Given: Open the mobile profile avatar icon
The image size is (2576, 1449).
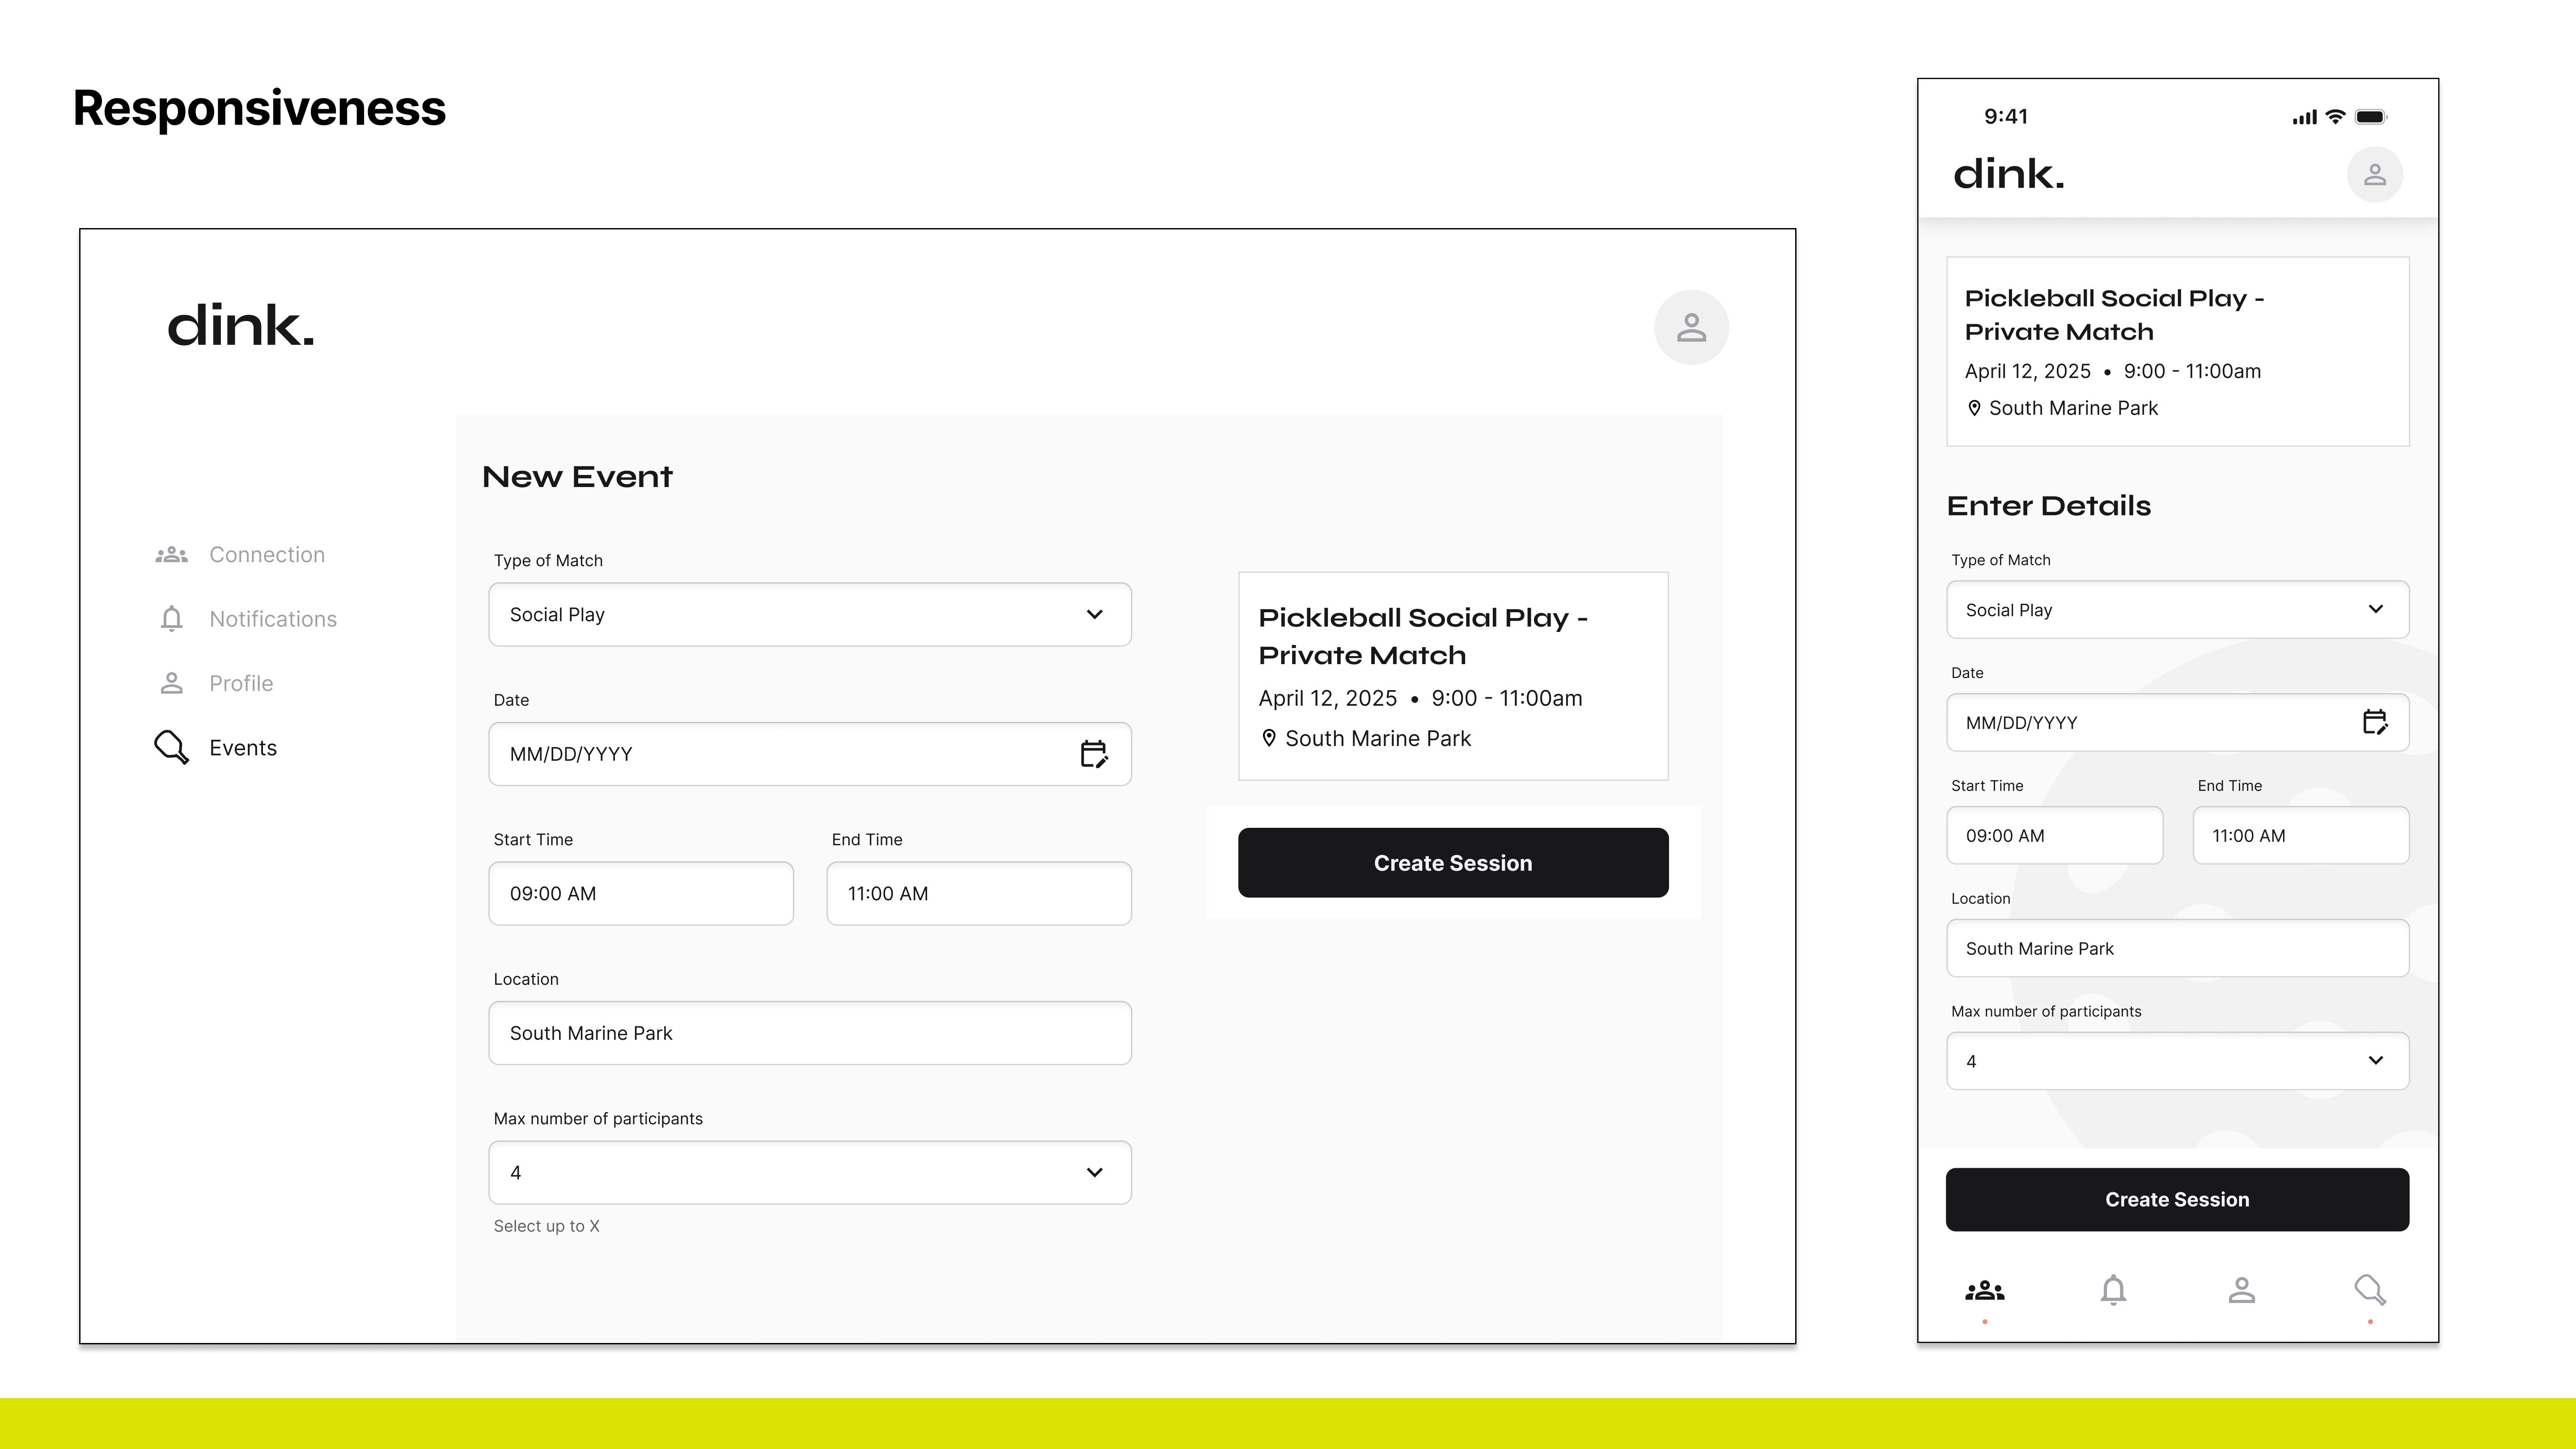Looking at the screenshot, I should tap(2375, 175).
